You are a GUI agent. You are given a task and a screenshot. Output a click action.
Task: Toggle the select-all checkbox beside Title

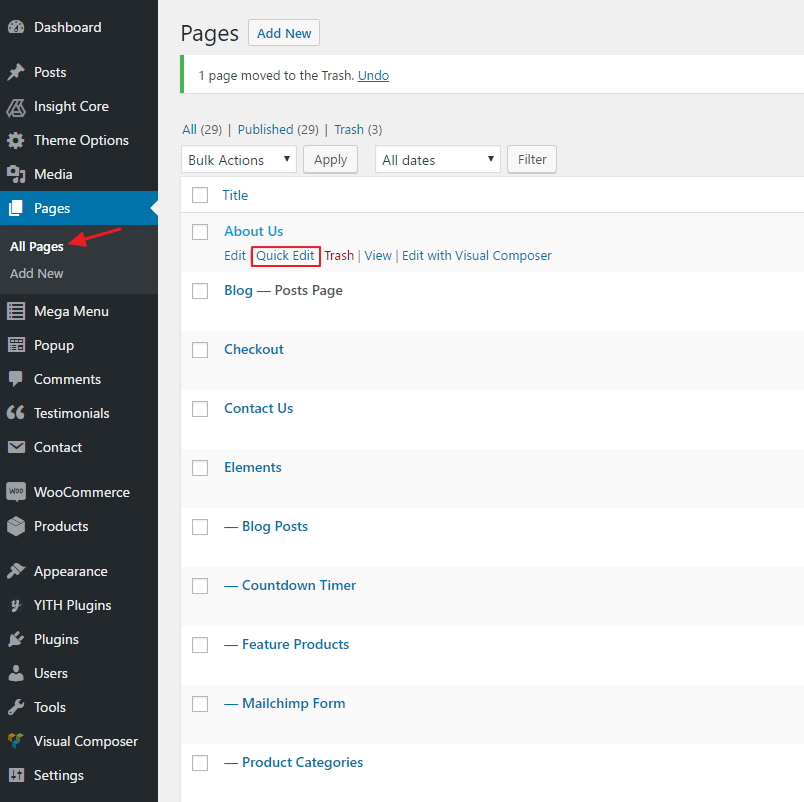point(200,195)
